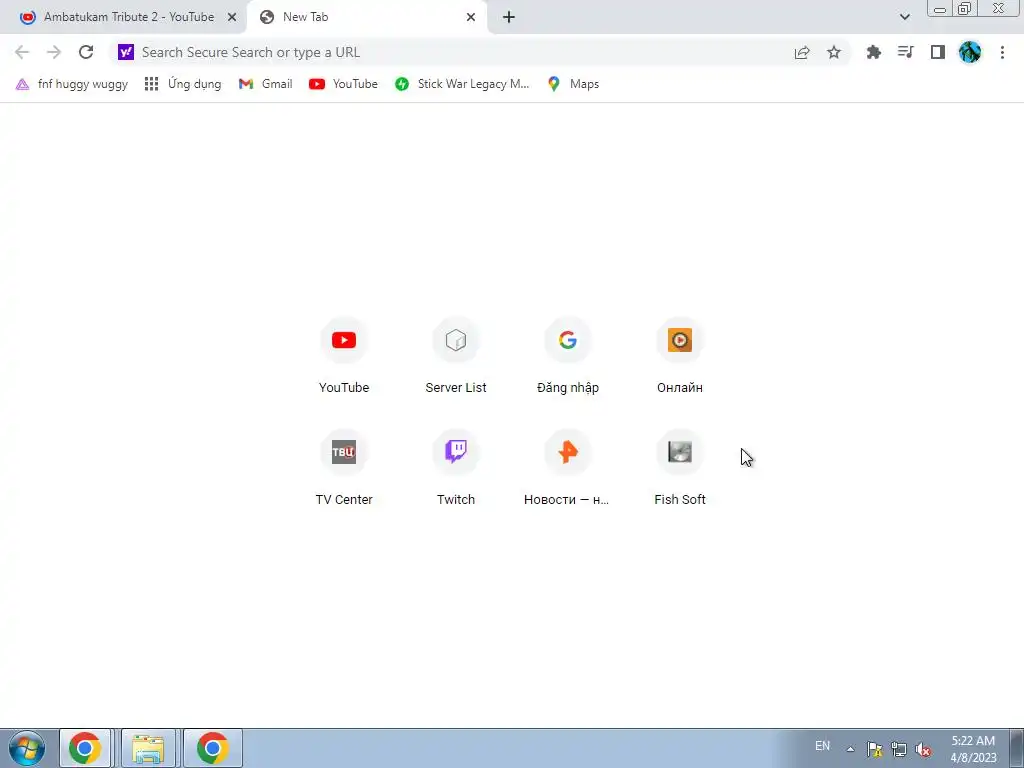Select the New Tab tab
Viewport: 1024px width, 768px height.
[366, 17]
